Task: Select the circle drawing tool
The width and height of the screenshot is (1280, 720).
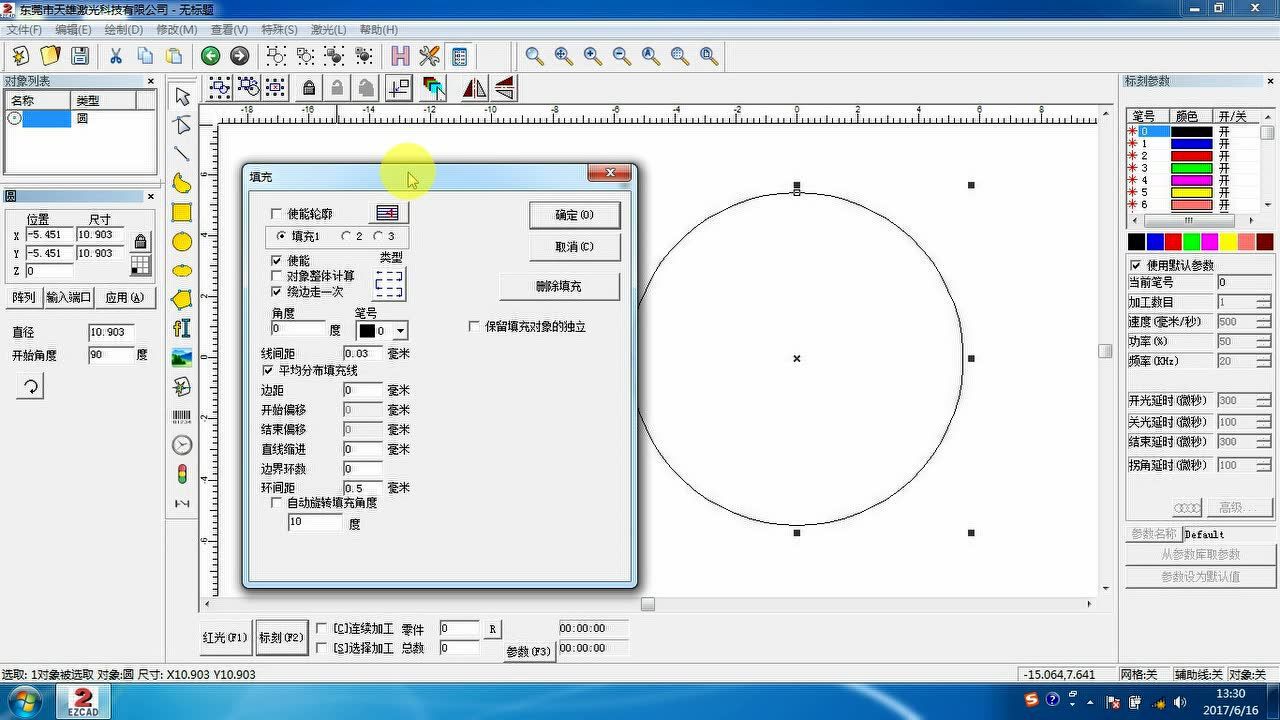Action: click(182, 241)
